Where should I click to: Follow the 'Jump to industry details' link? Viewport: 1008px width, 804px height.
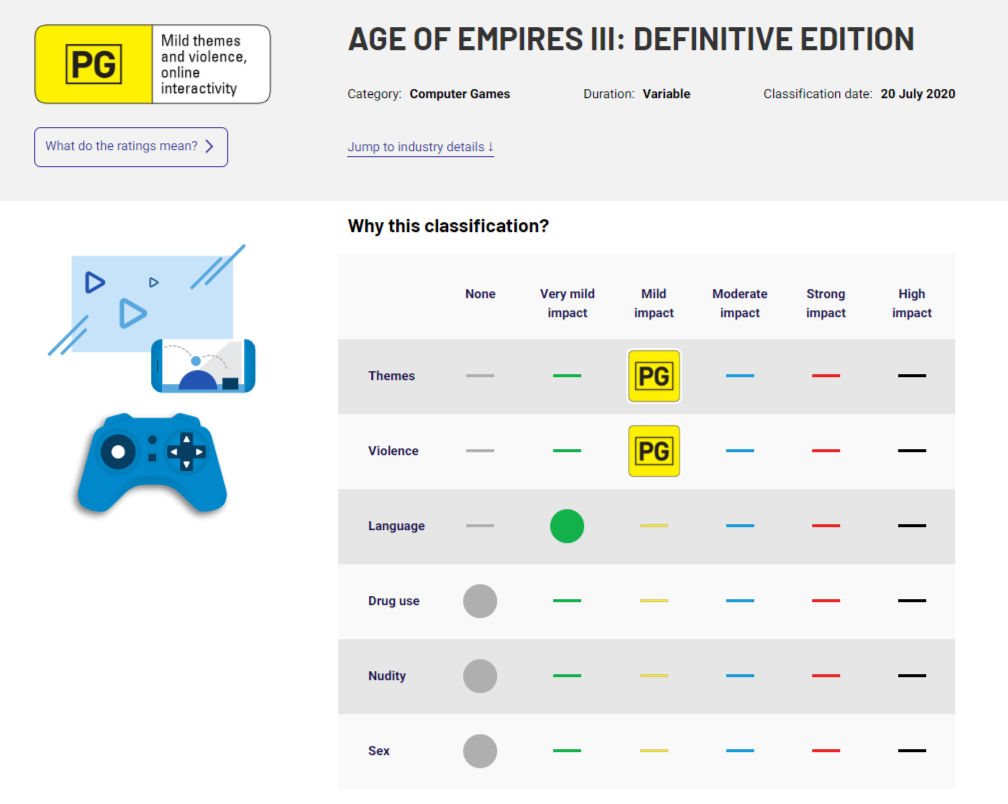(x=420, y=147)
